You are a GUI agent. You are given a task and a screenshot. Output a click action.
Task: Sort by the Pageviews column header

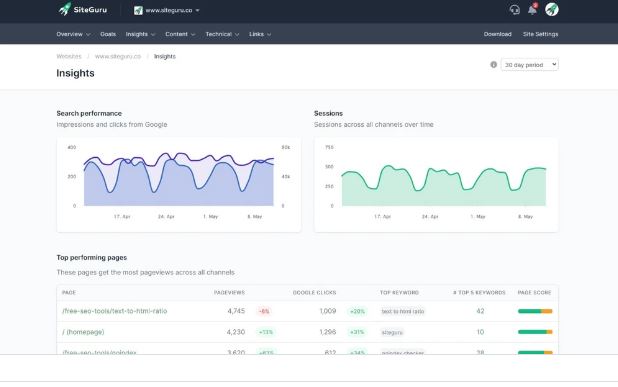coord(229,292)
